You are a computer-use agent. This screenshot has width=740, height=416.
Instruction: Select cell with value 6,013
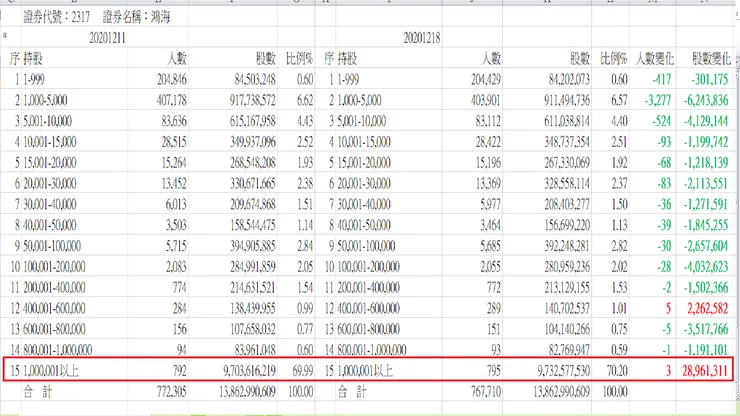[x=176, y=204]
